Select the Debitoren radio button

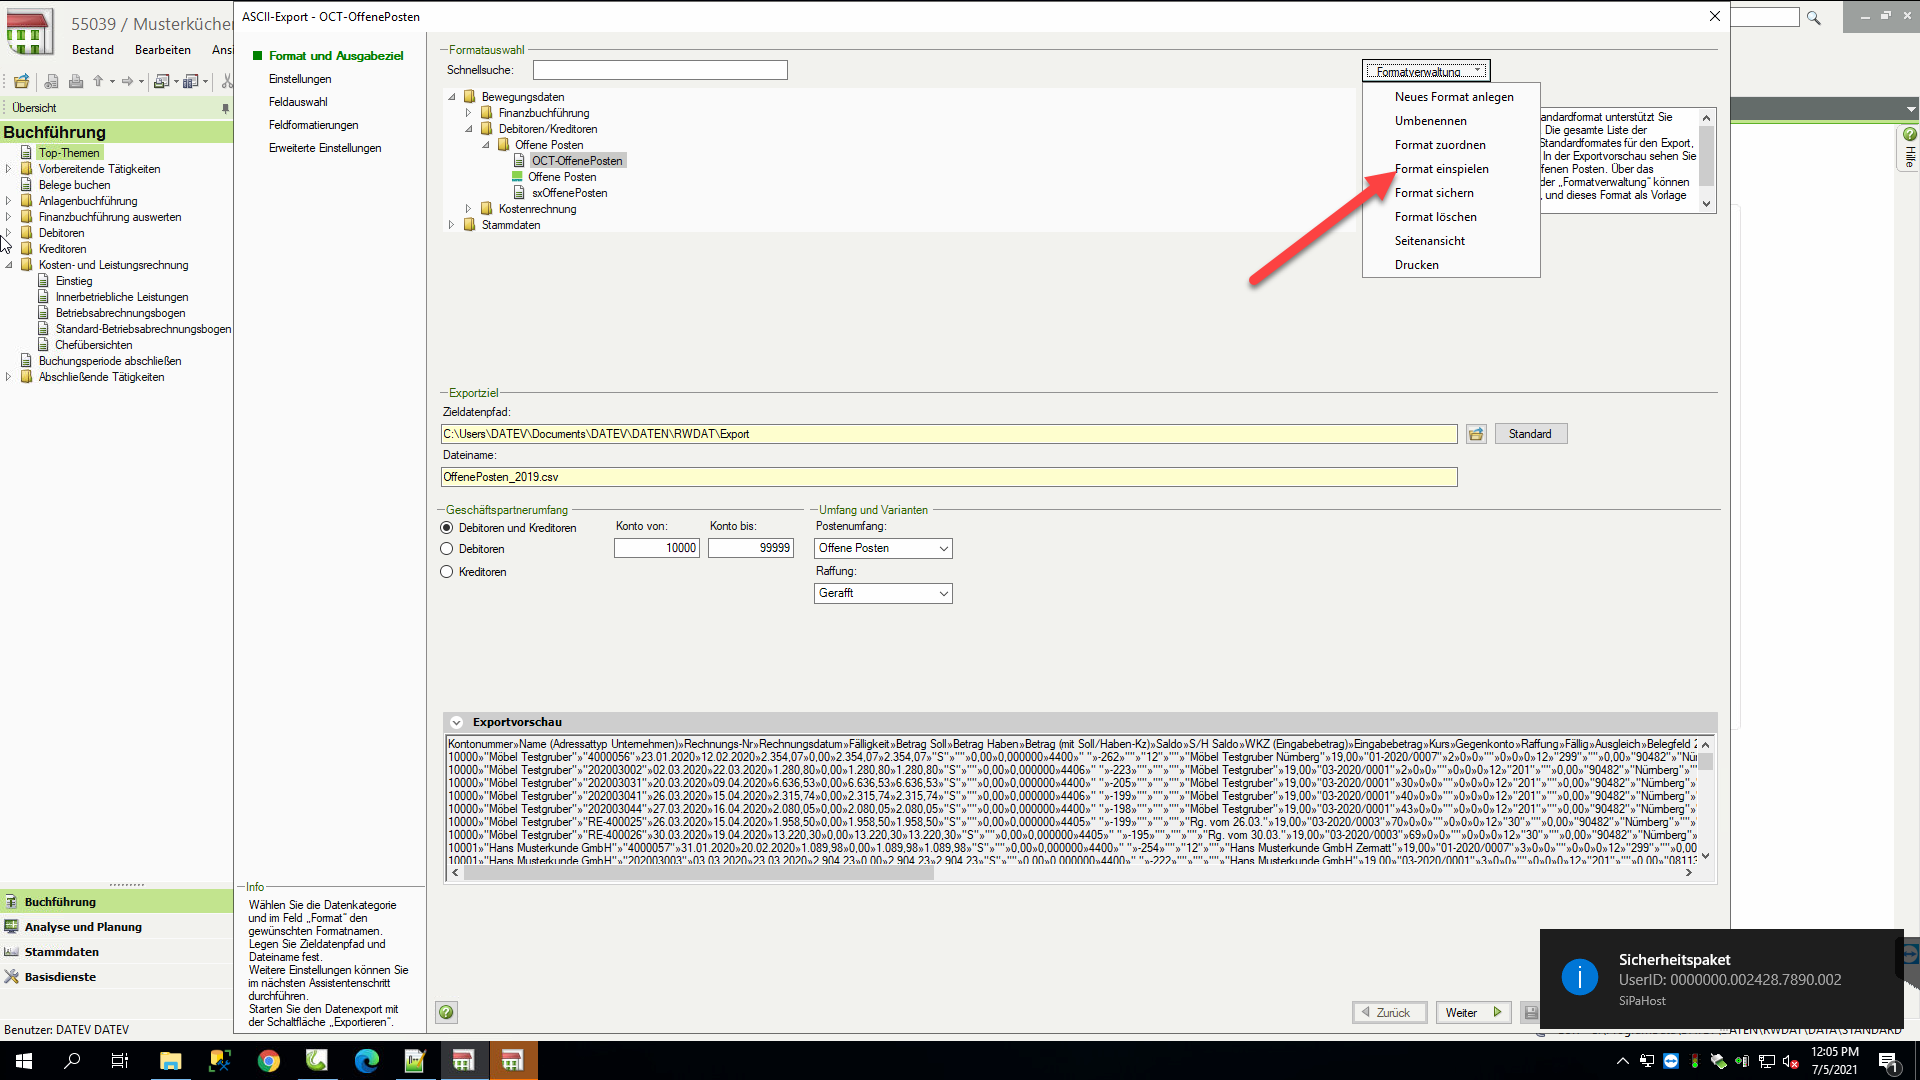click(446, 548)
